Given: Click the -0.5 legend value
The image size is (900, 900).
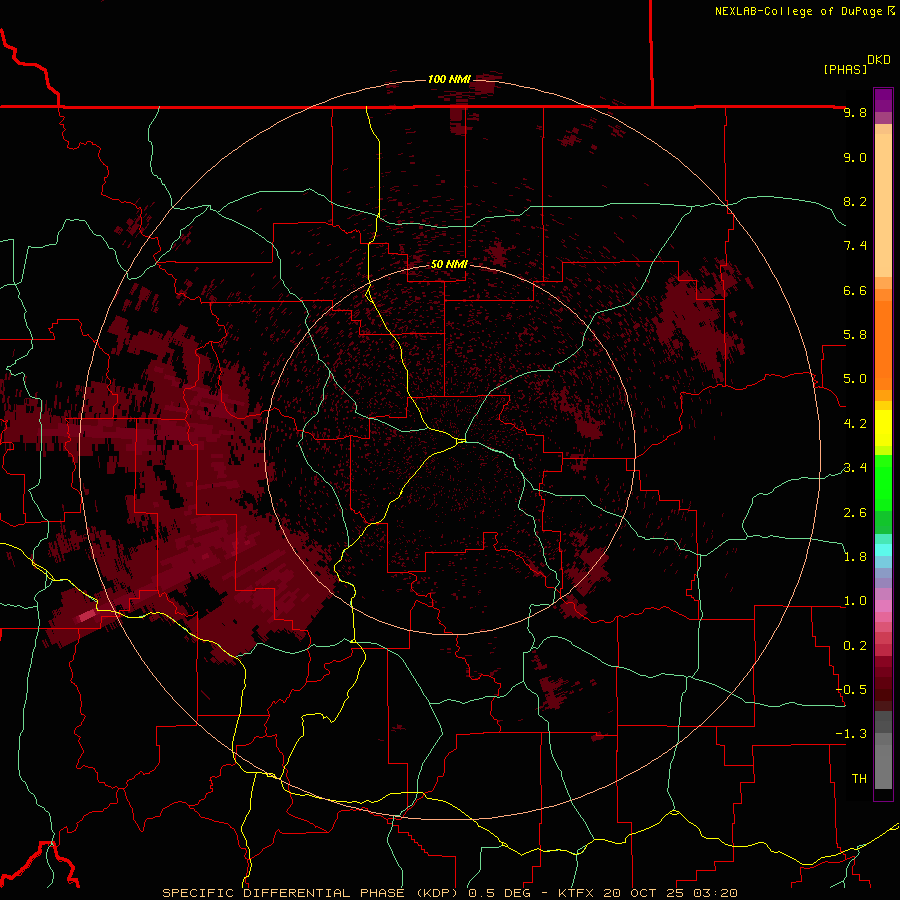Looking at the screenshot, I should 851,690.
